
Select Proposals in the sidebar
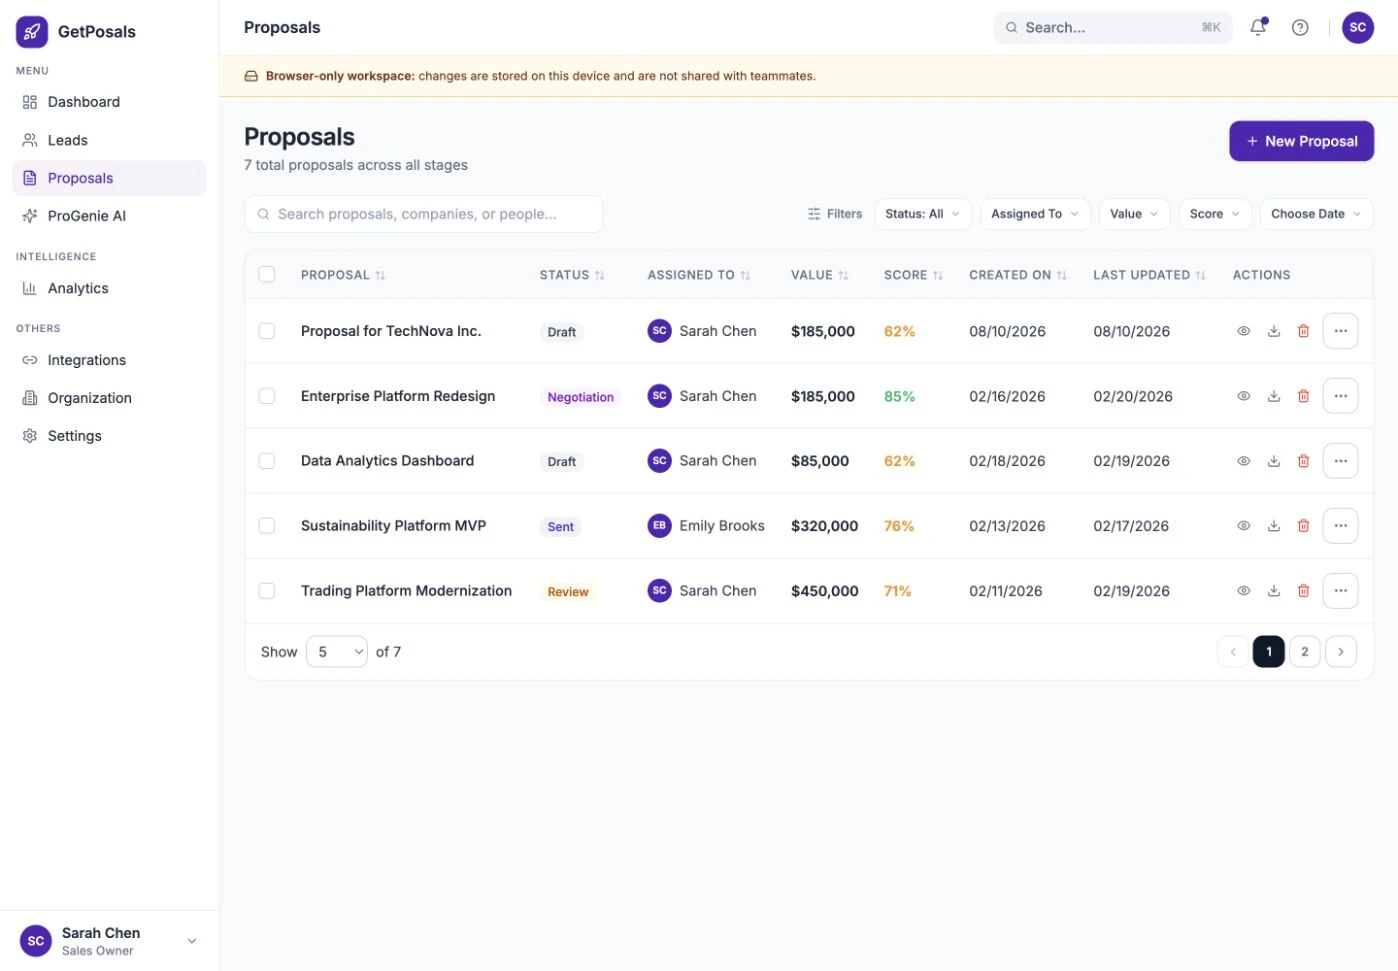pos(109,178)
